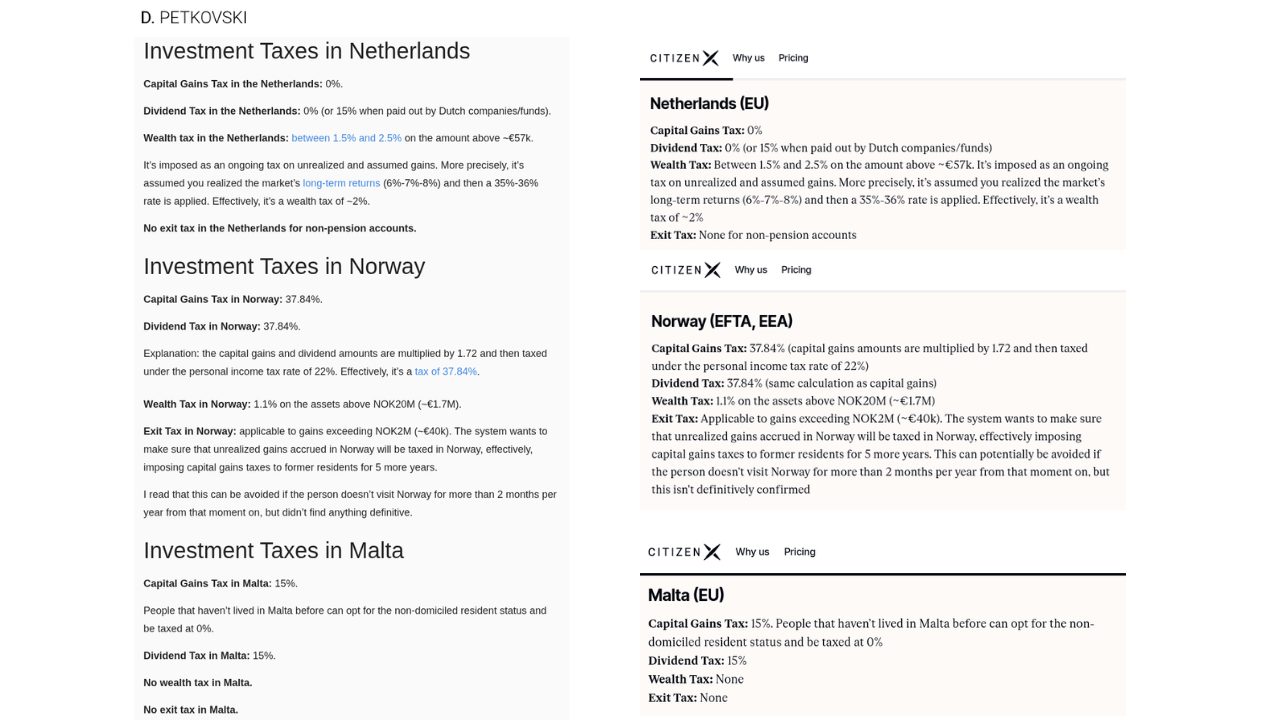Screen dimensions: 1280x720
Task: Open 'Why us' above Netherlands (EU) panel
Action: coord(748,58)
